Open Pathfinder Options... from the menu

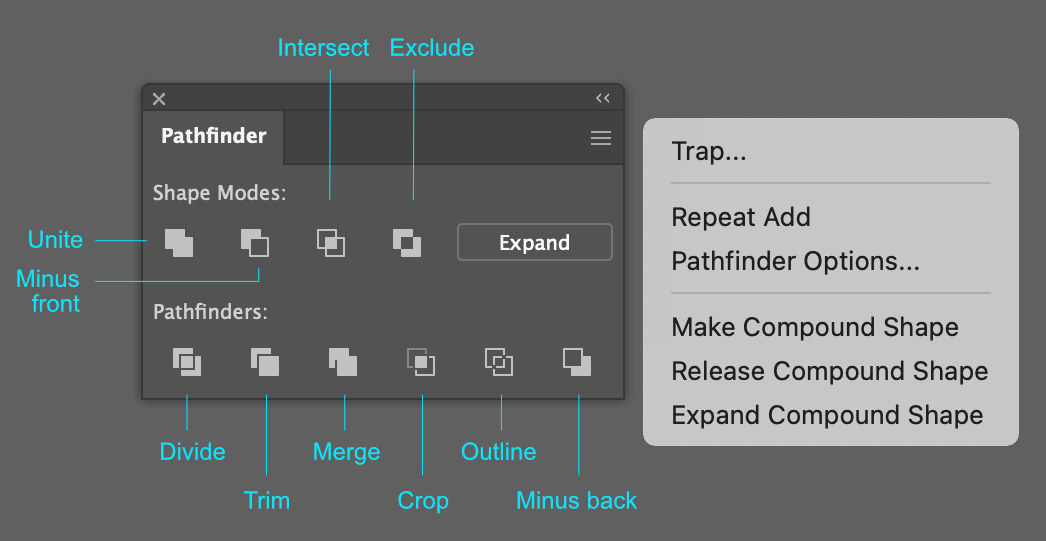point(796,261)
